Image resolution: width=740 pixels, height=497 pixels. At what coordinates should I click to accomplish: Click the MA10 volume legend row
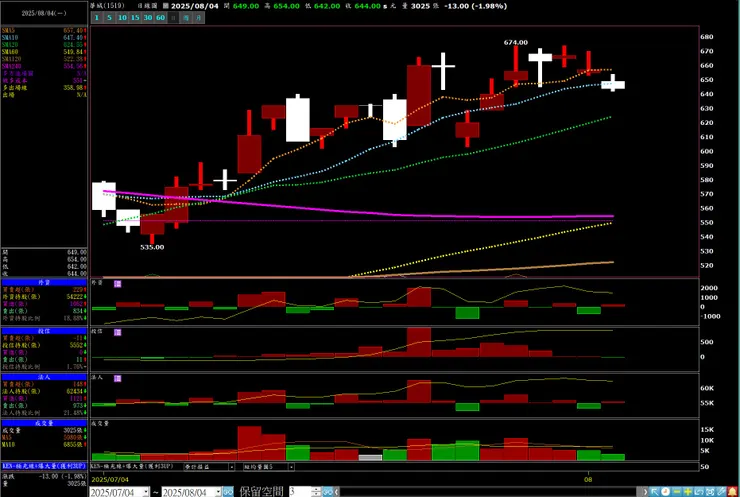pyautogui.click(x=44, y=445)
